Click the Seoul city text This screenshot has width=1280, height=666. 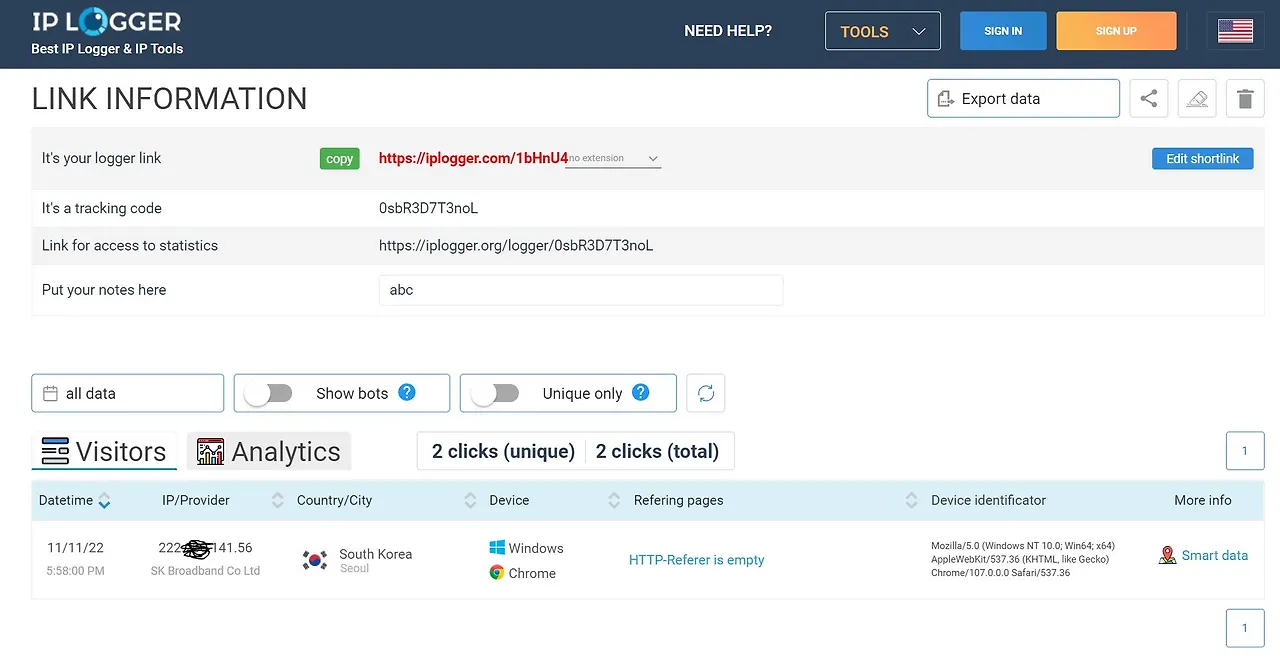[x=354, y=568]
